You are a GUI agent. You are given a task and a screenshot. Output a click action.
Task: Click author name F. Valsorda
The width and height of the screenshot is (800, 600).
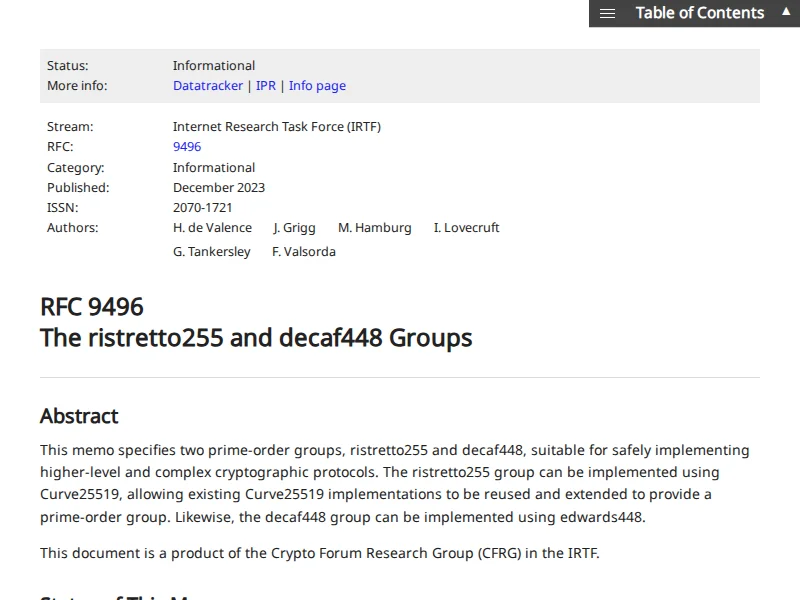(x=303, y=252)
